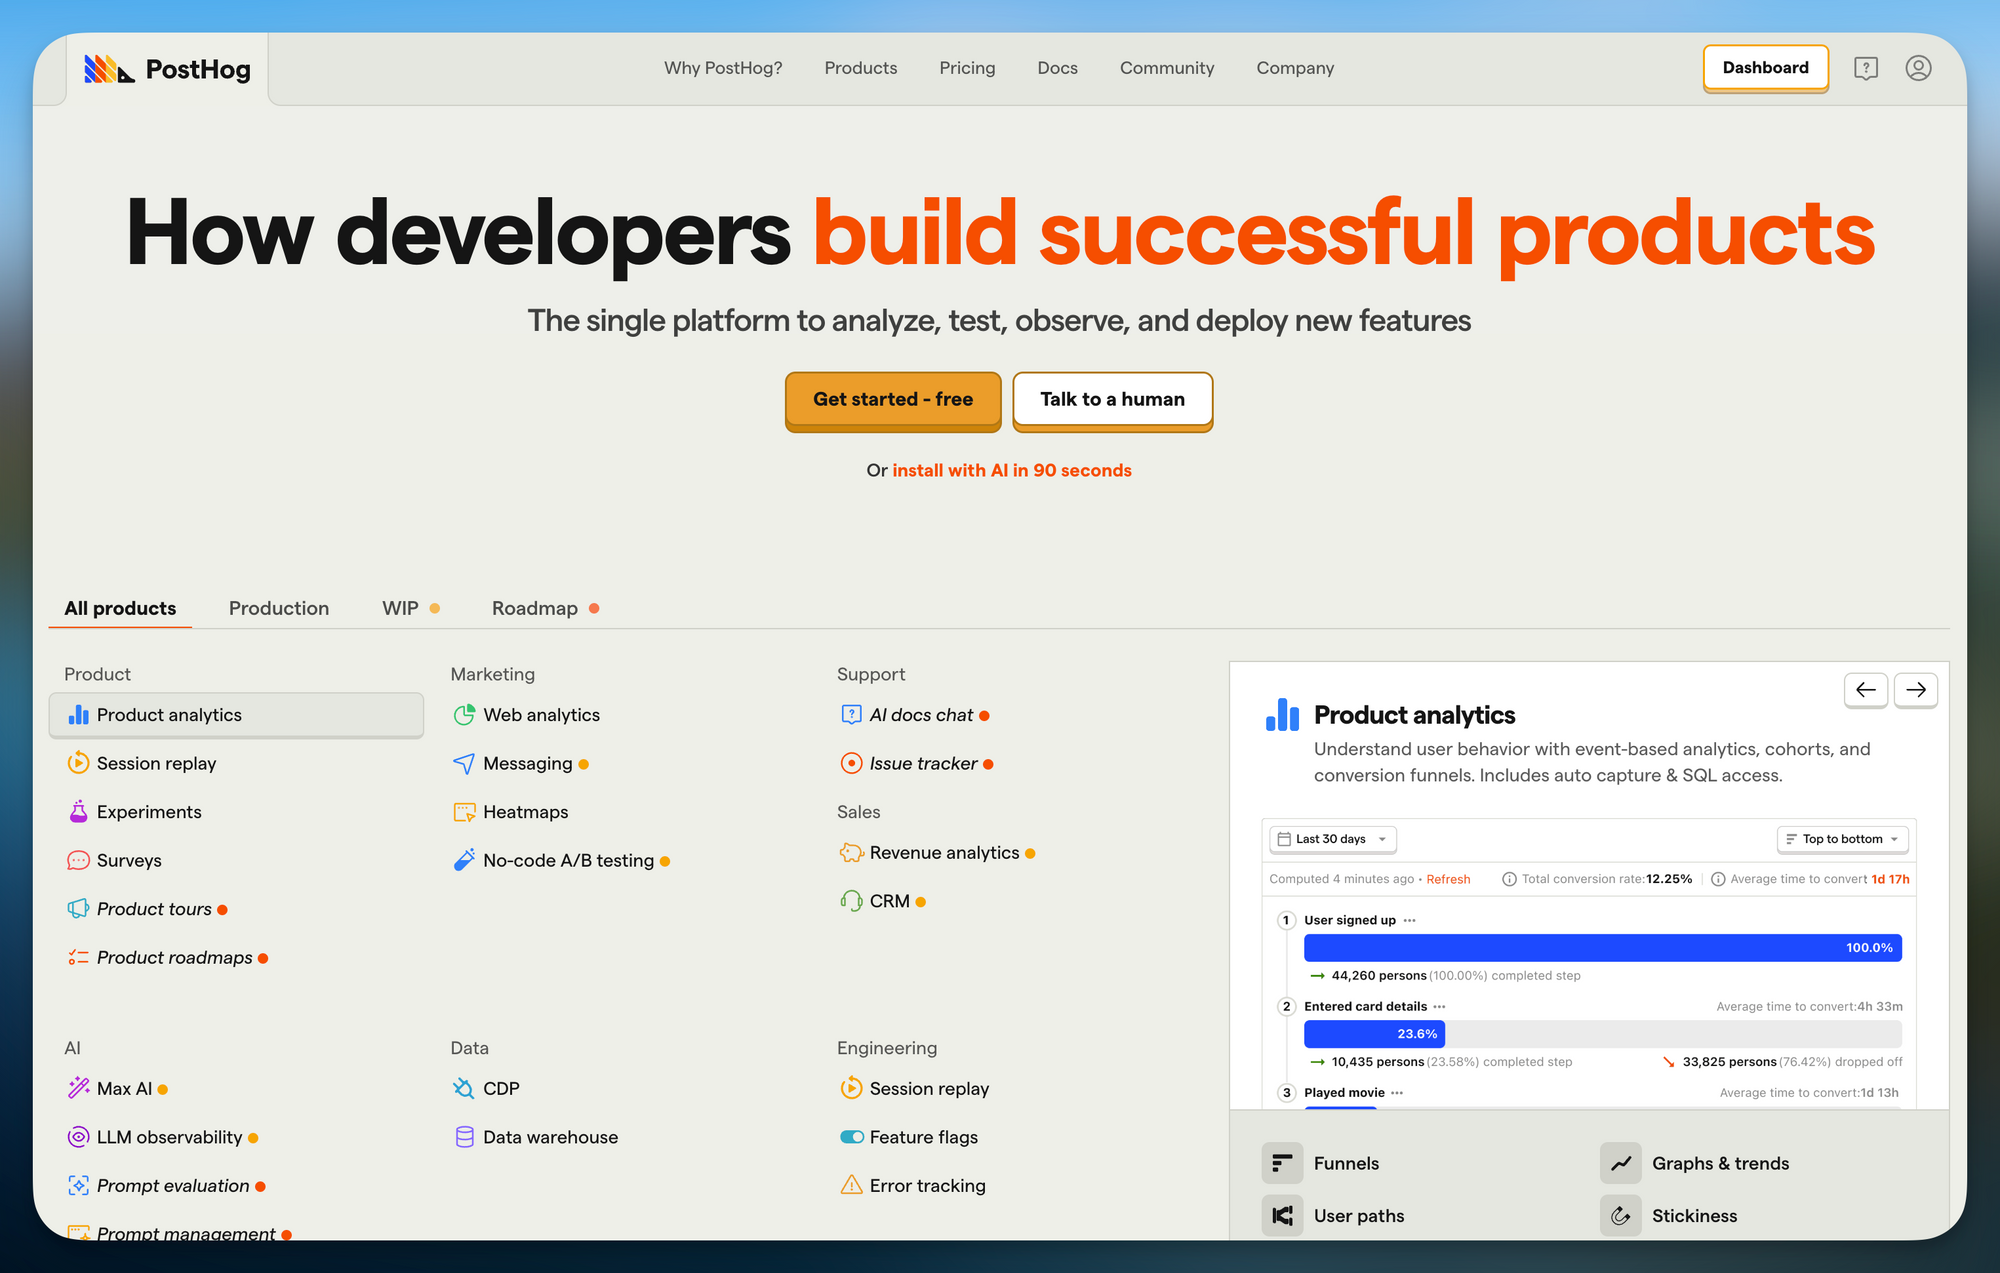Open the Company menu item
This screenshot has width=2000, height=1273.
coord(1295,68)
